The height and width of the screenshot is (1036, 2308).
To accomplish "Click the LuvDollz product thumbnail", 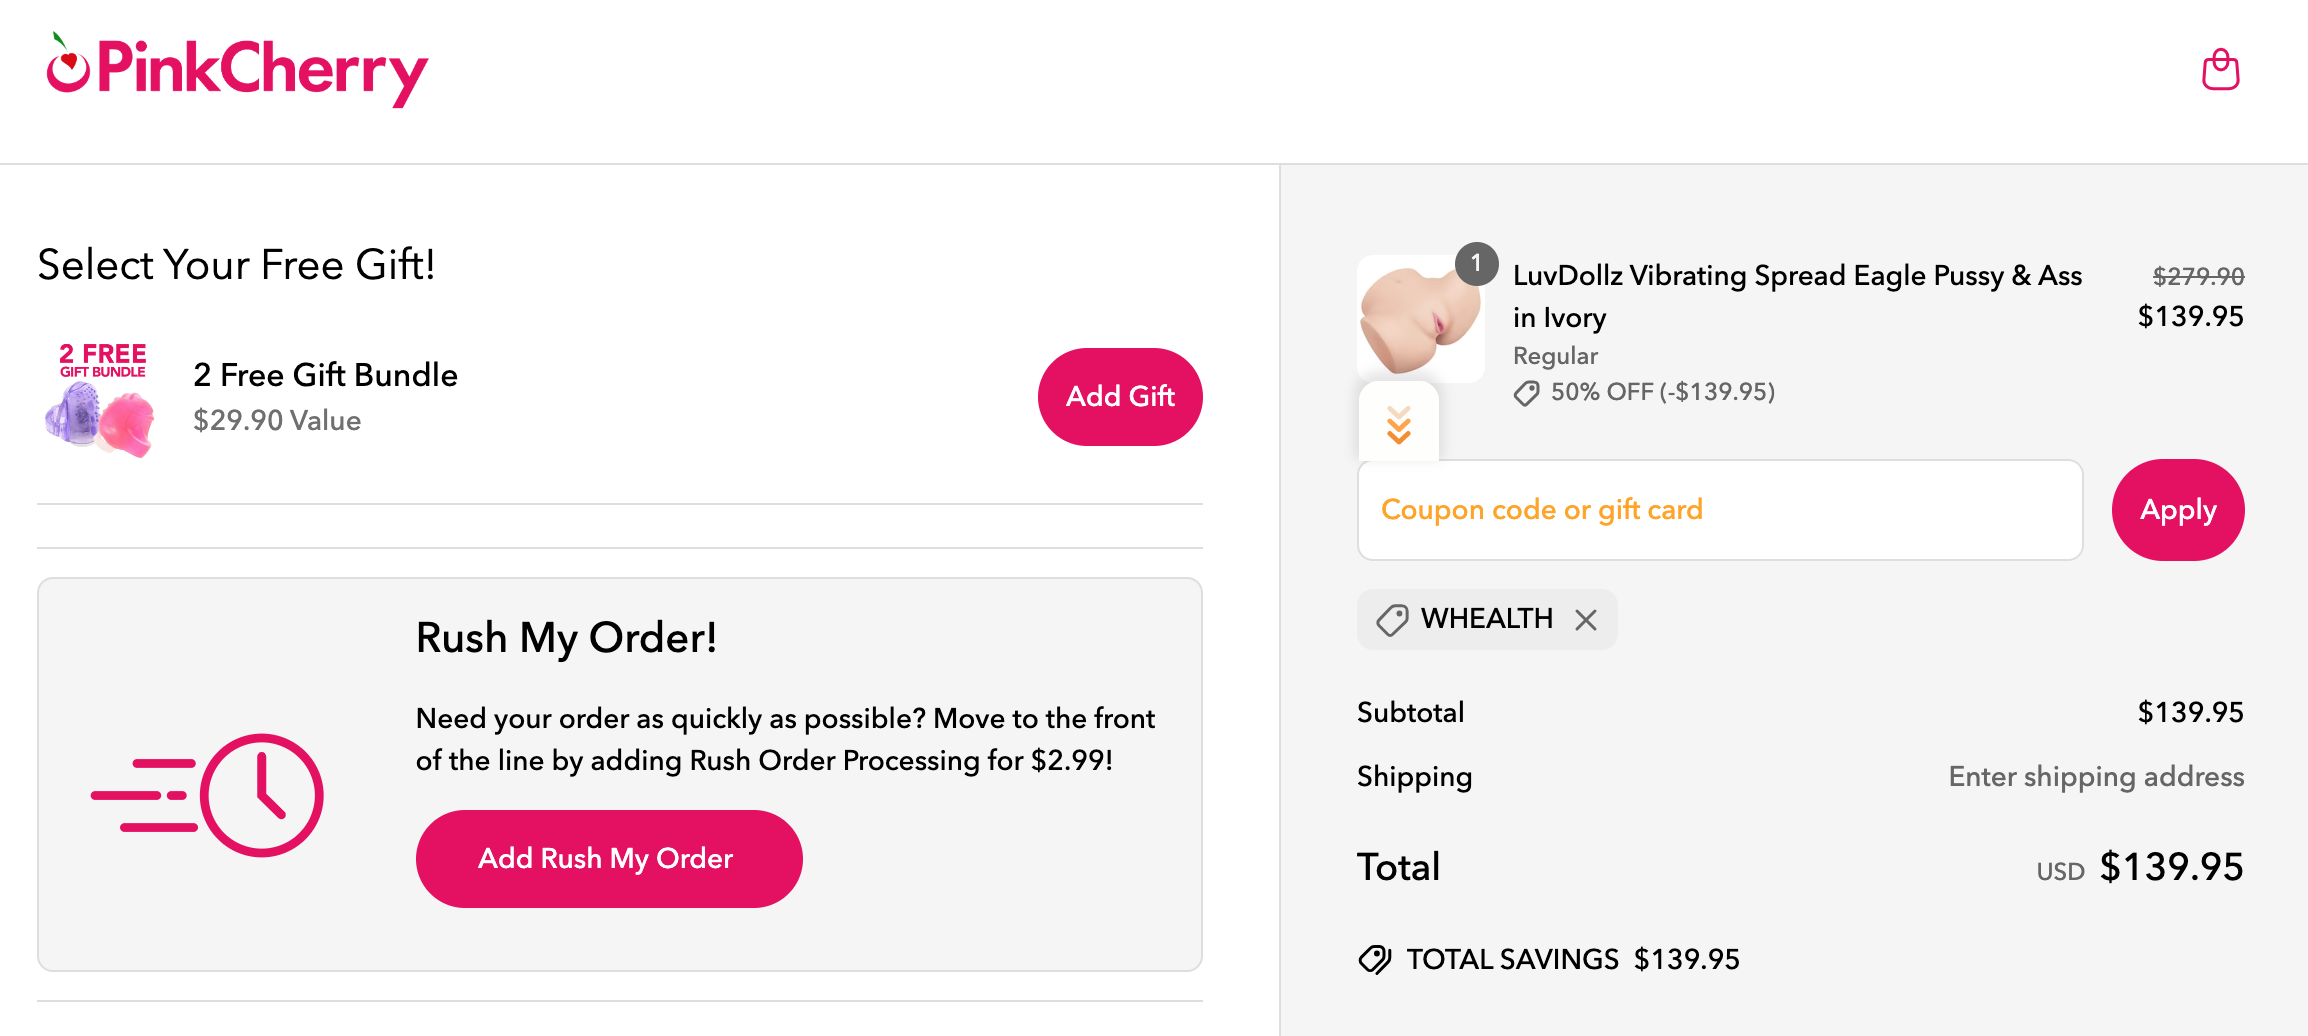I will [1418, 318].
